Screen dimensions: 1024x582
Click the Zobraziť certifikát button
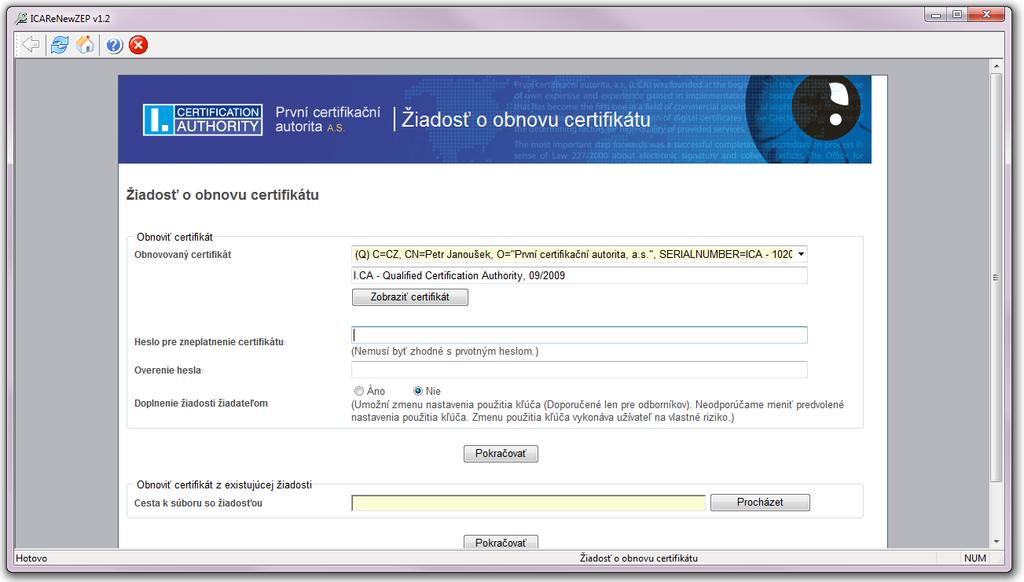410,297
